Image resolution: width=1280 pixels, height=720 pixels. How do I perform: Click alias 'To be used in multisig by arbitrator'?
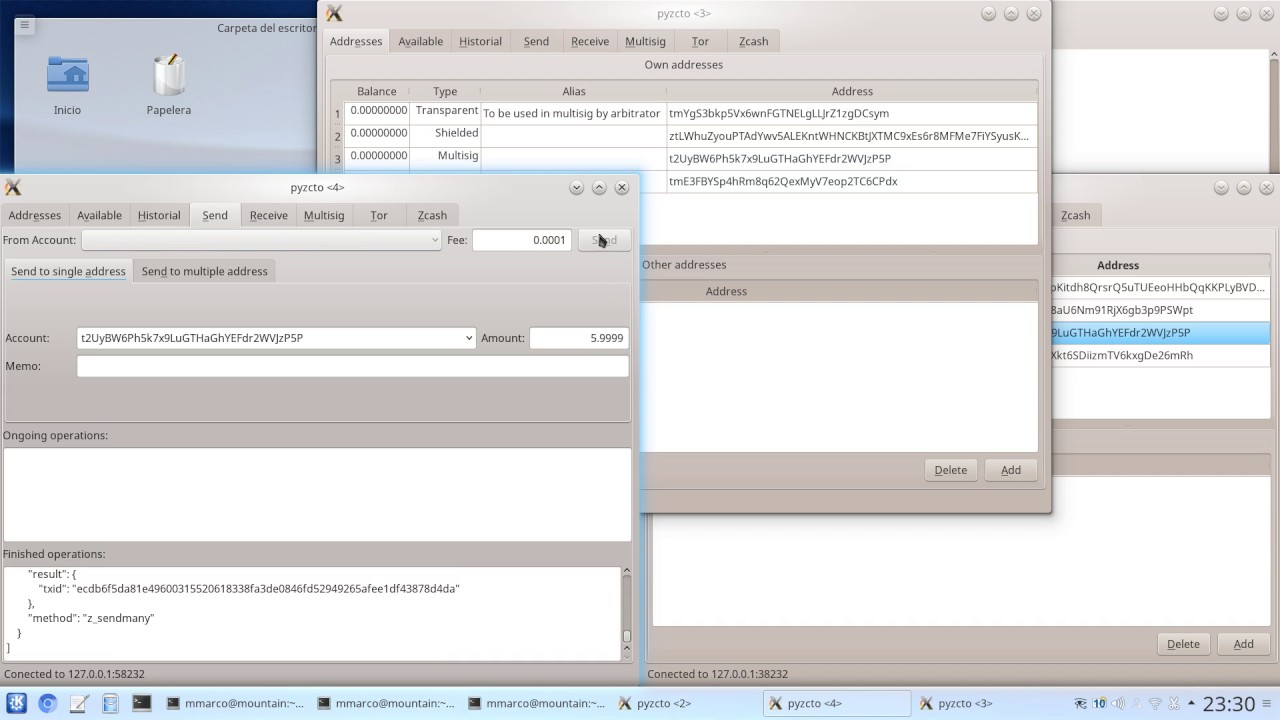point(573,113)
